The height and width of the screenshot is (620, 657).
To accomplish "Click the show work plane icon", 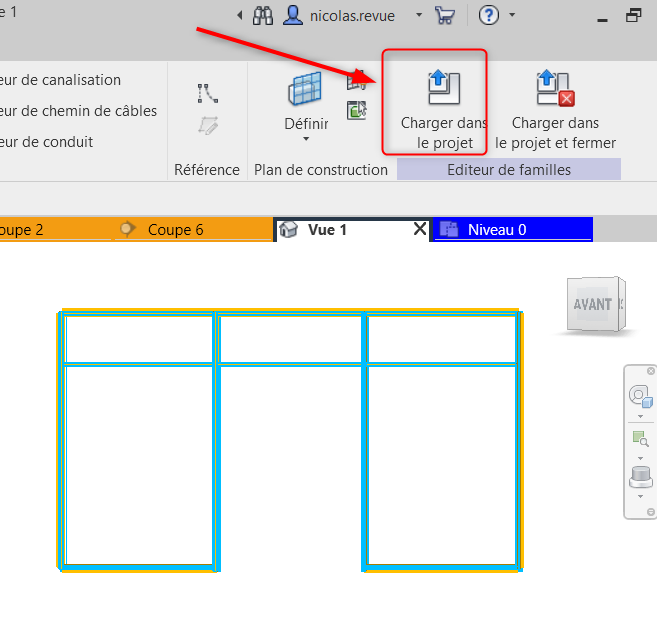I will [x=356, y=80].
